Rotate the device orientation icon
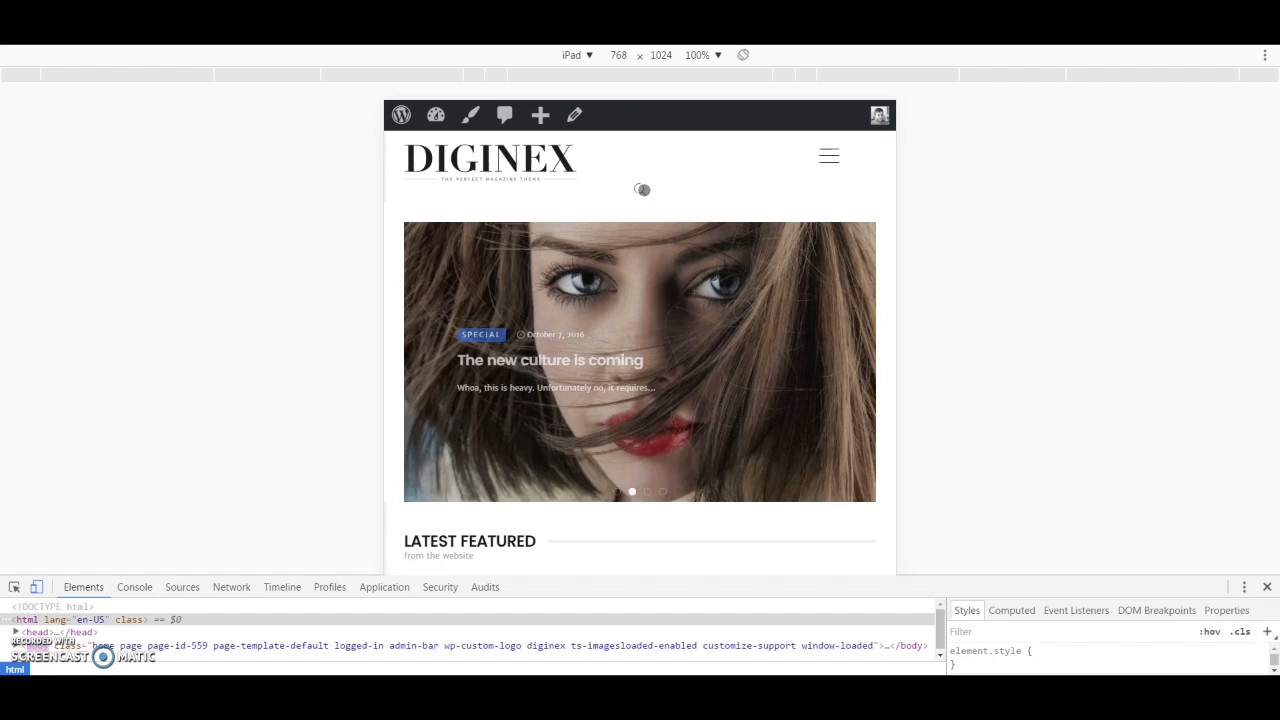 point(743,55)
